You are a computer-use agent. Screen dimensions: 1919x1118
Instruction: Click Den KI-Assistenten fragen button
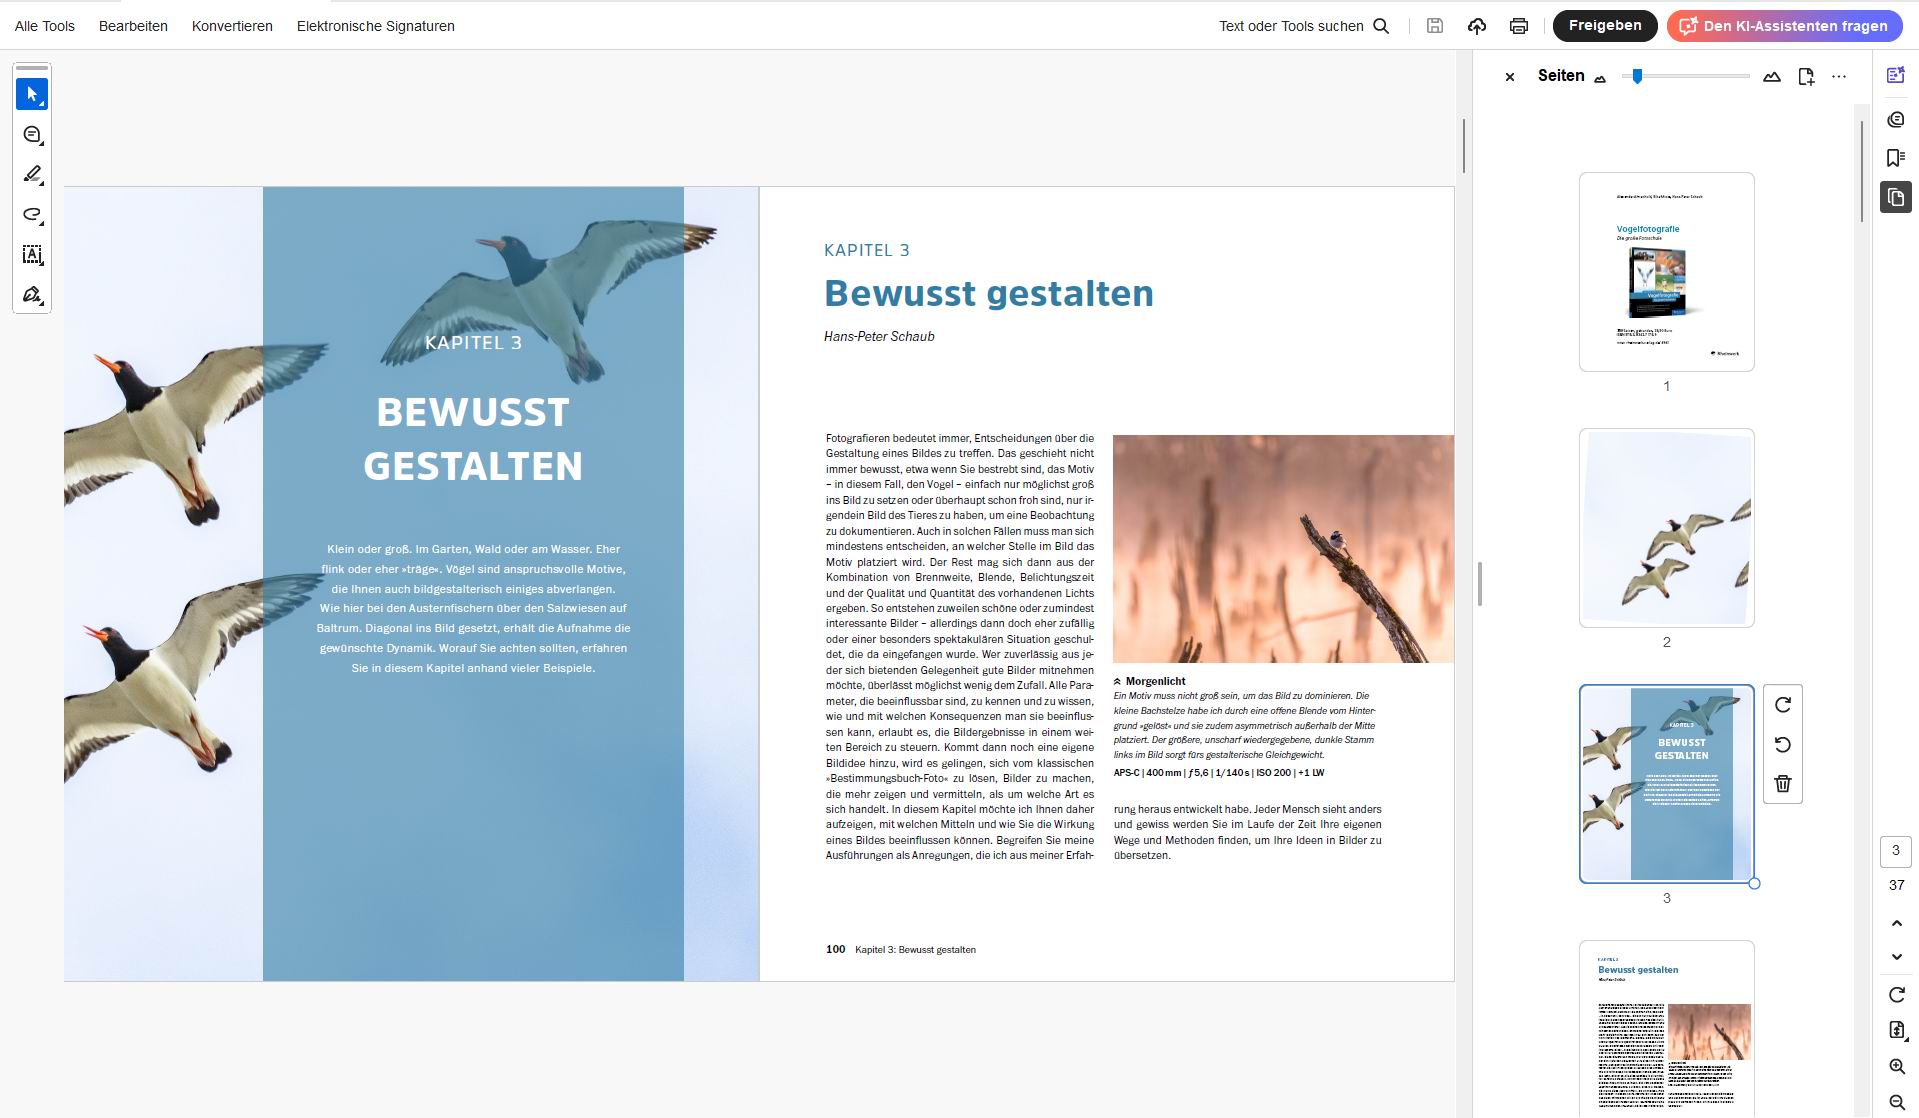[1785, 26]
